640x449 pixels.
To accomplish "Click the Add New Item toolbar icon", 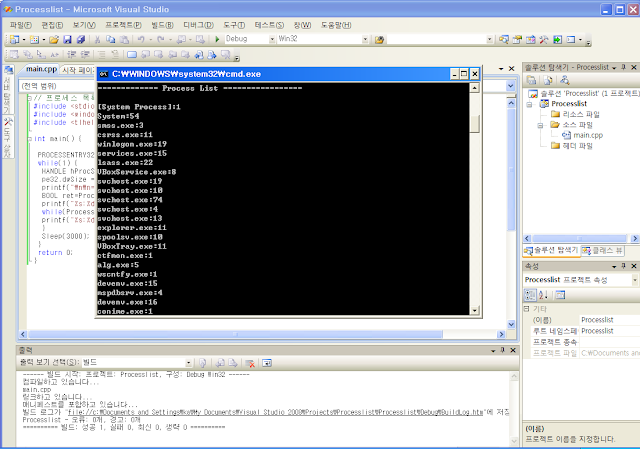I will pos(34,39).
